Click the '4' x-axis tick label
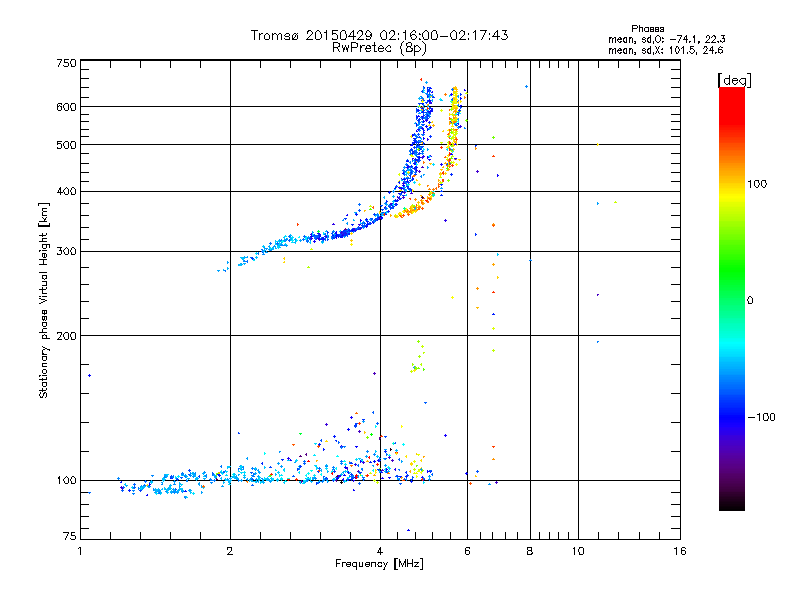Viewport: 800px width, 600px height. (x=380, y=551)
